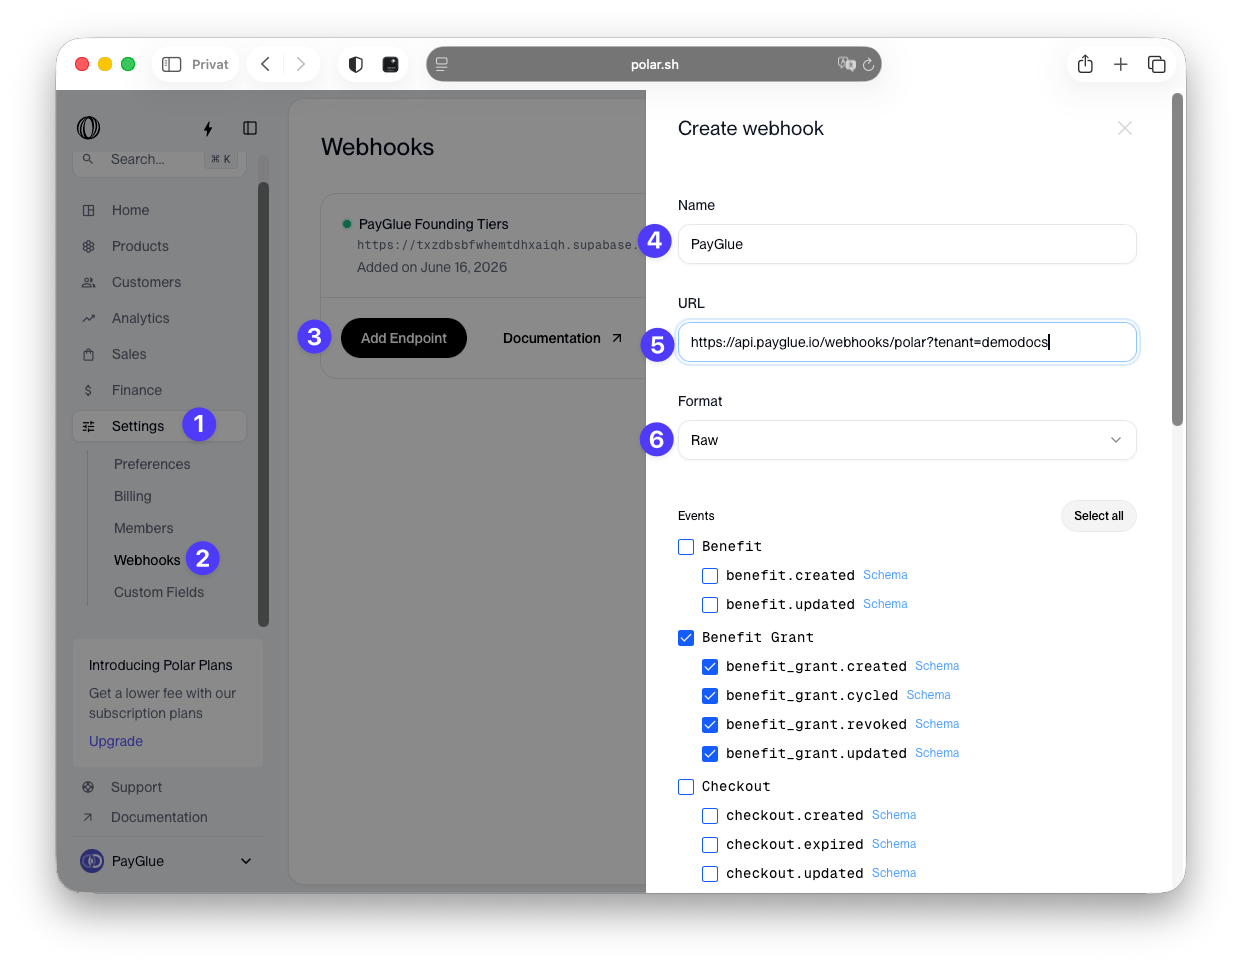Check the benefit.updated checkbox
The width and height of the screenshot is (1242, 967).
click(x=710, y=605)
